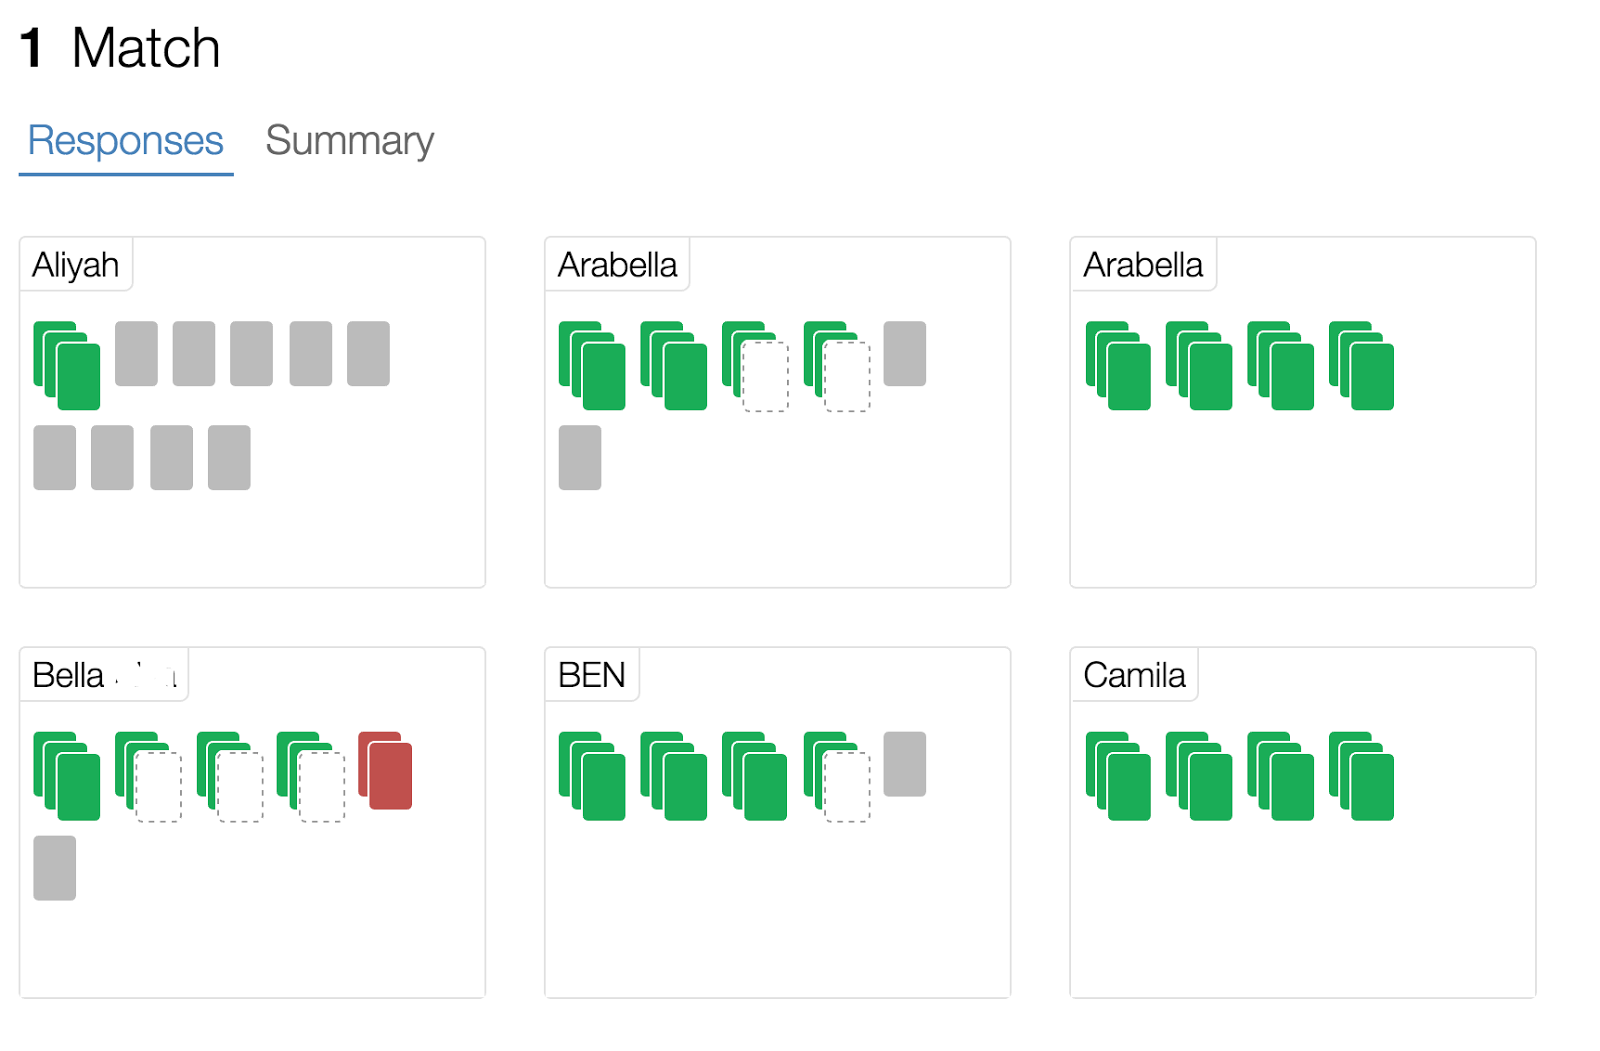This screenshot has width=1600, height=1051.
Task: Click Bella's first fully green card stack
Action: click(67, 776)
